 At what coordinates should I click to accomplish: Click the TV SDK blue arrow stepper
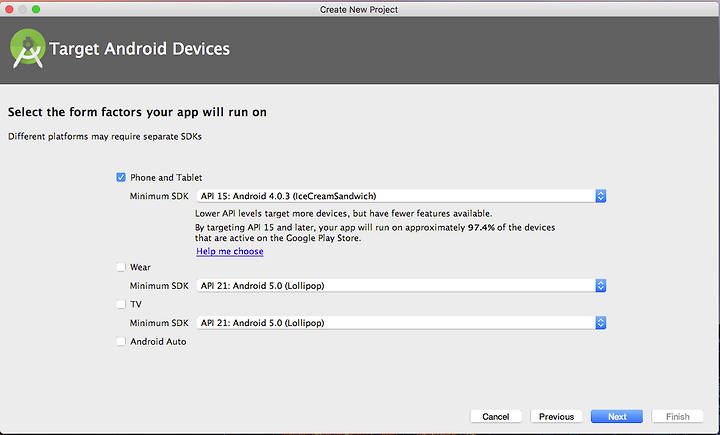pos(601,323)
